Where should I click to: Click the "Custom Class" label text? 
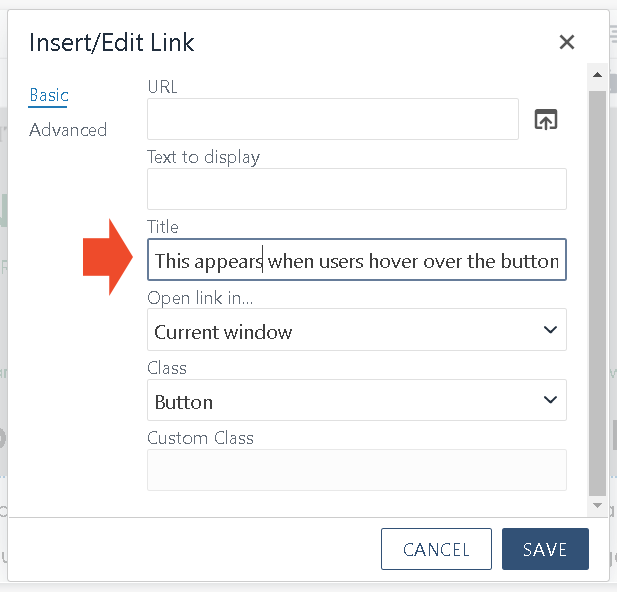coord(200,438)
